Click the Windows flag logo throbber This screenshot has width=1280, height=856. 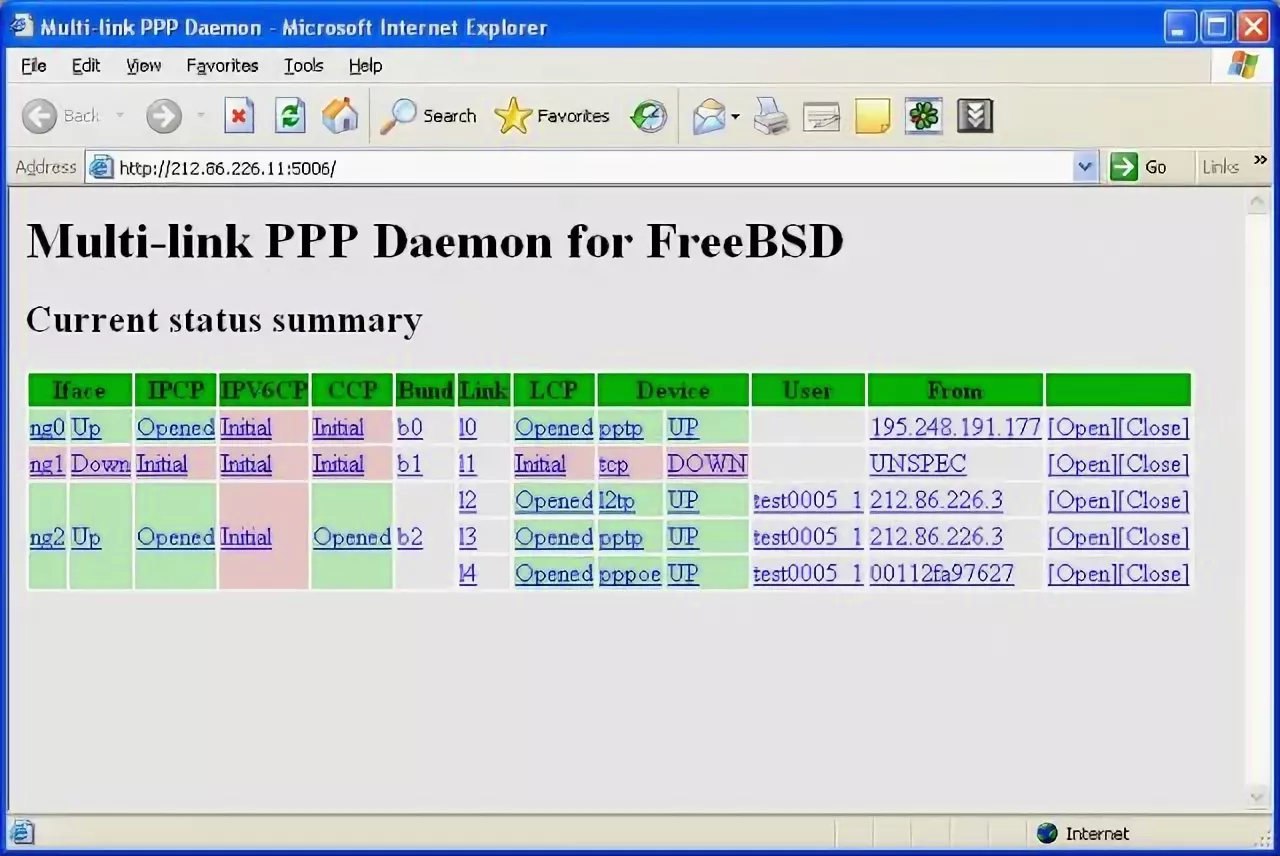(1244, 66)
